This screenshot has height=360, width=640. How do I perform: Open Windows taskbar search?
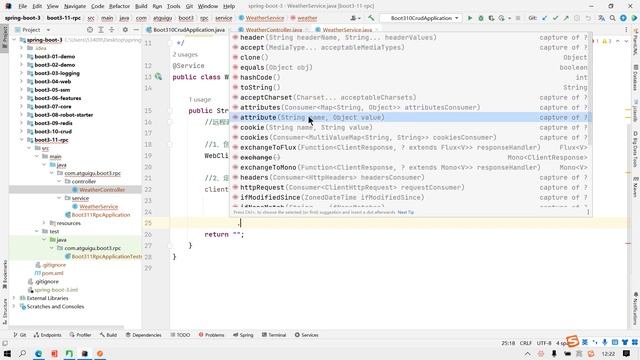[22, 353]
